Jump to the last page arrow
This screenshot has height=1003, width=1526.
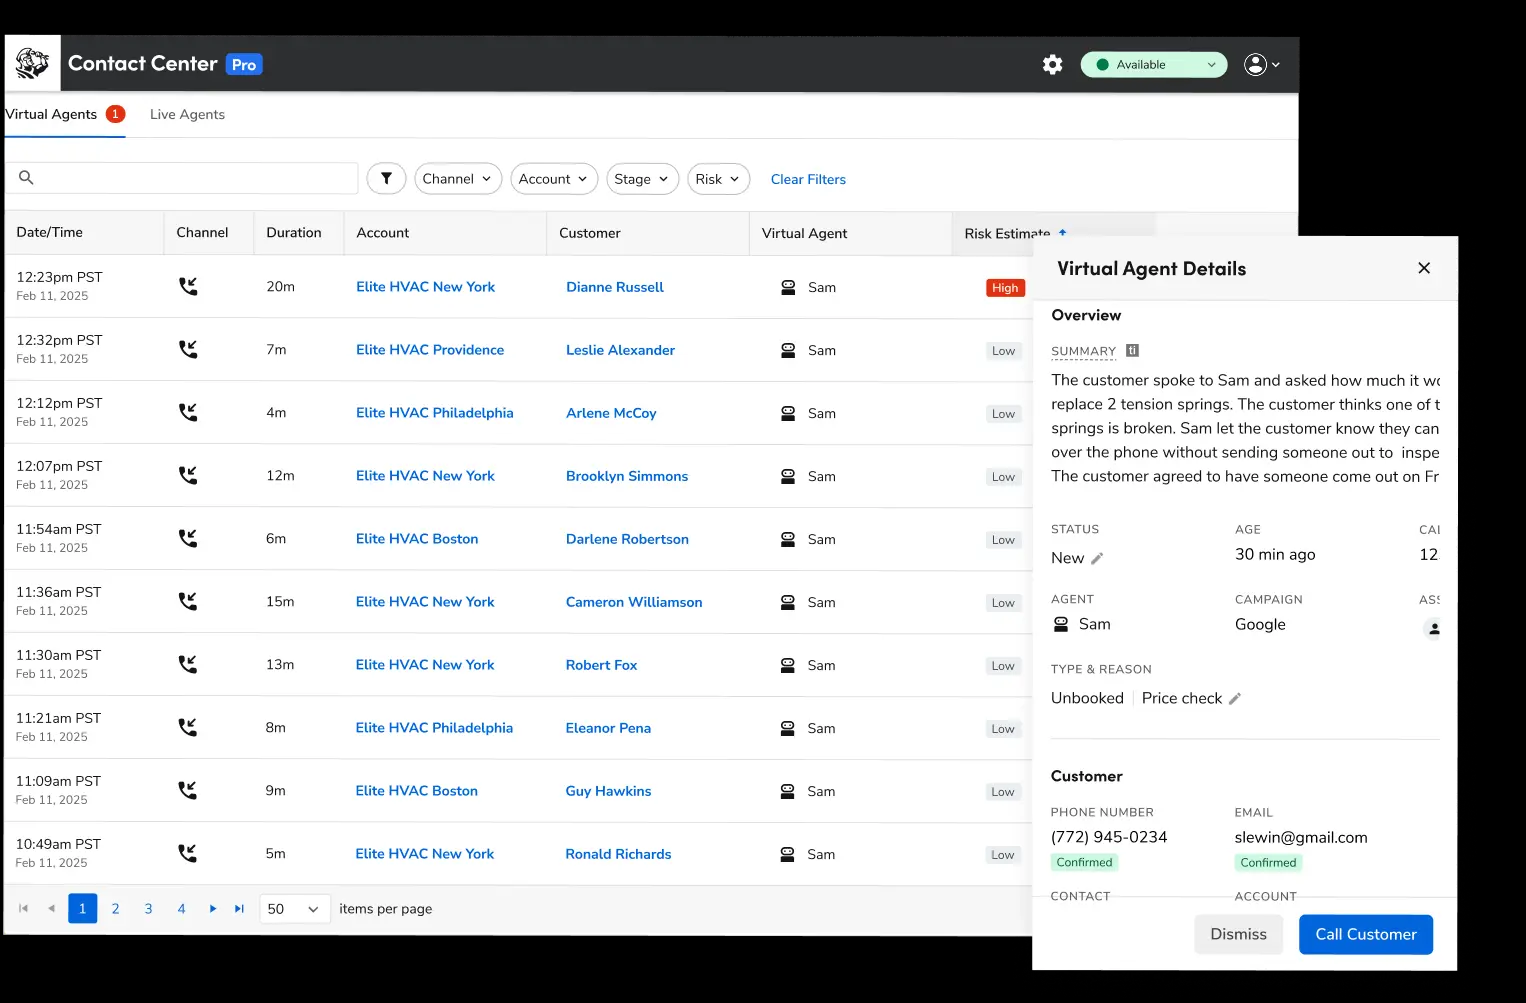point(240,908)
